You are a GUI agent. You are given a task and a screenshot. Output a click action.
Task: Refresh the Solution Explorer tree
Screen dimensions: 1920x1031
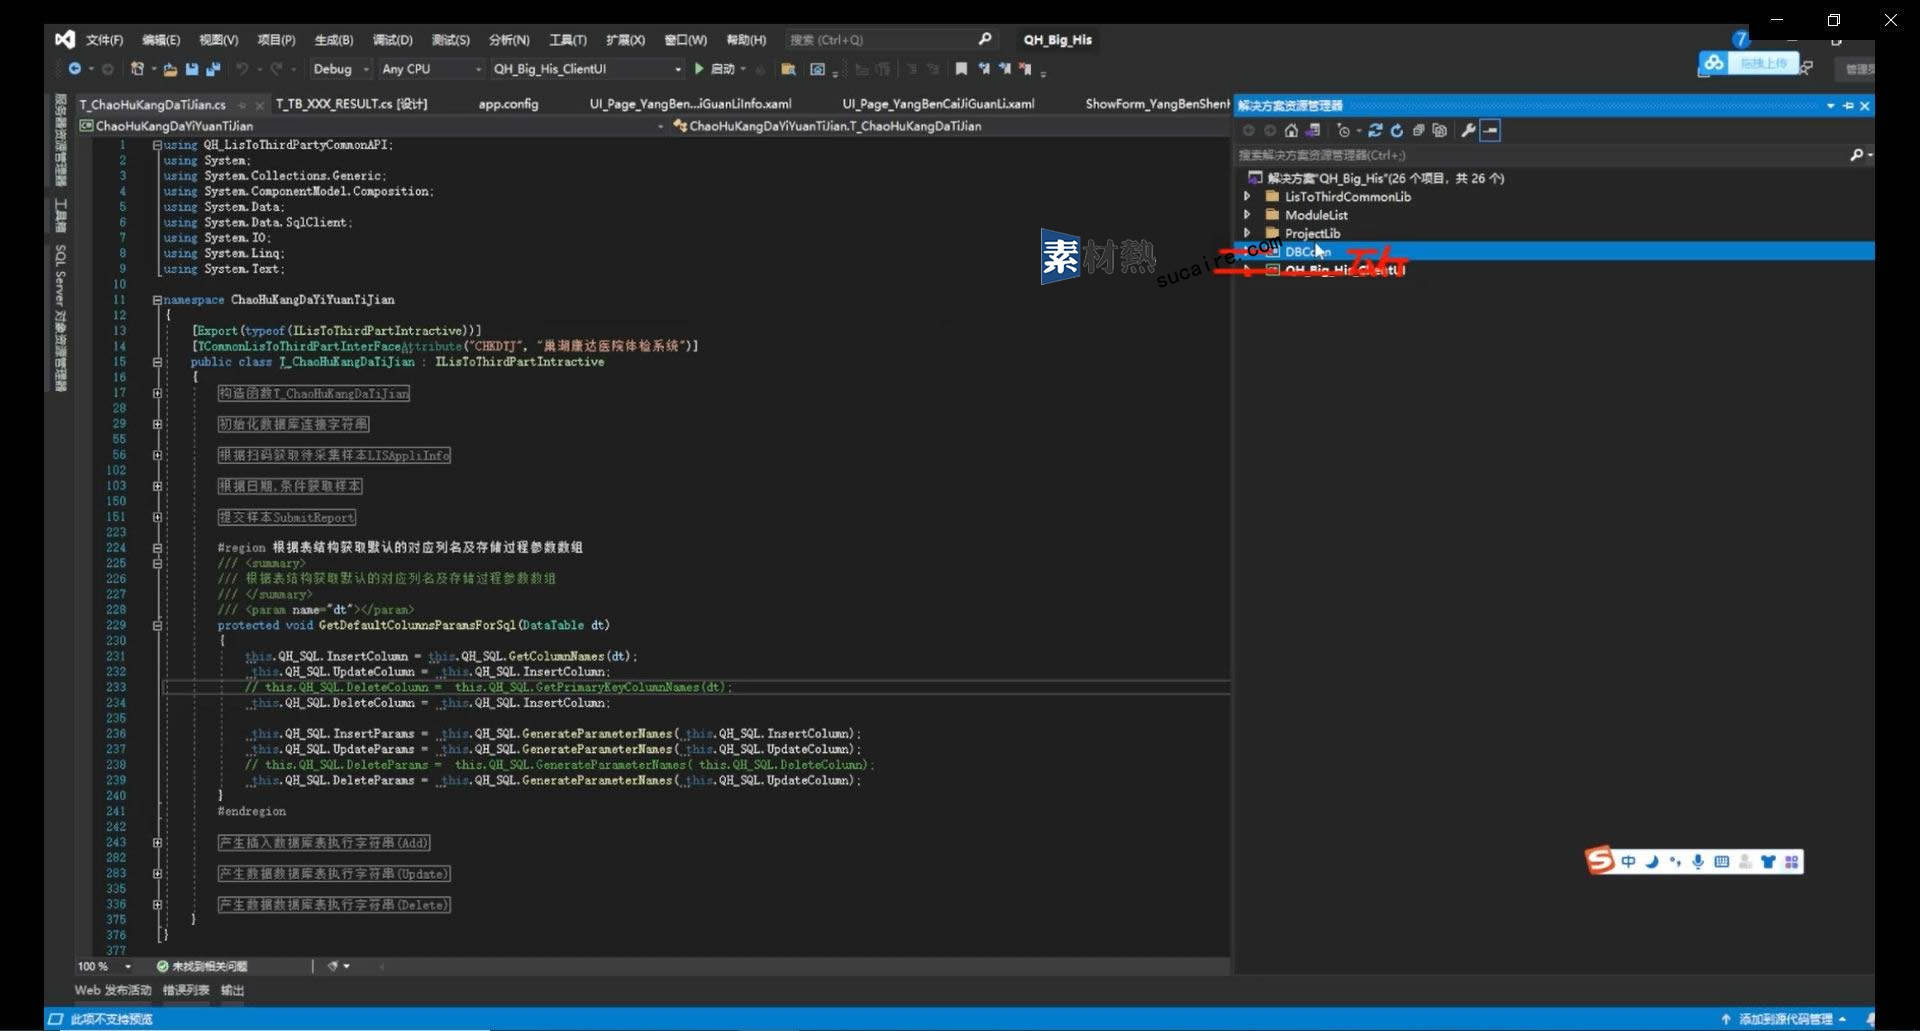click(1397, 131)
